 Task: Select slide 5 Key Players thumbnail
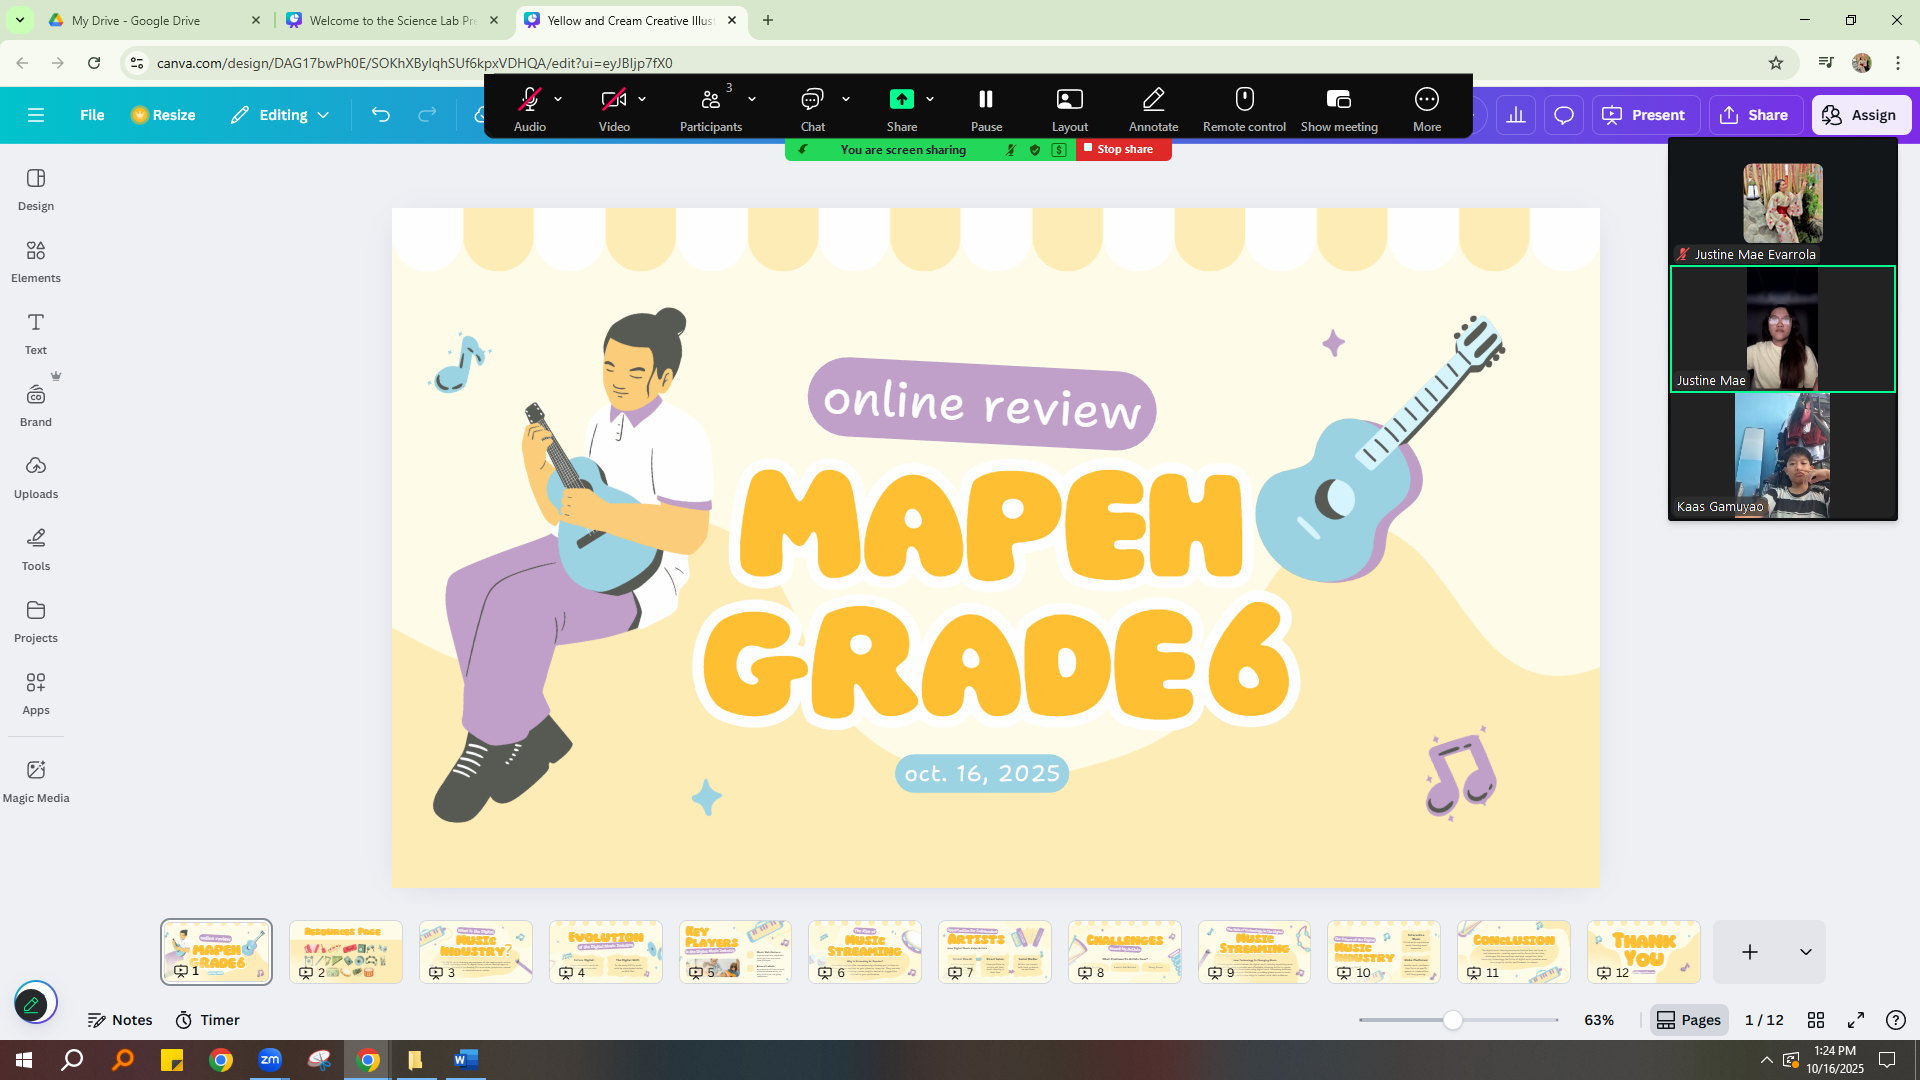pyautogui.click(x=735, y=951)
